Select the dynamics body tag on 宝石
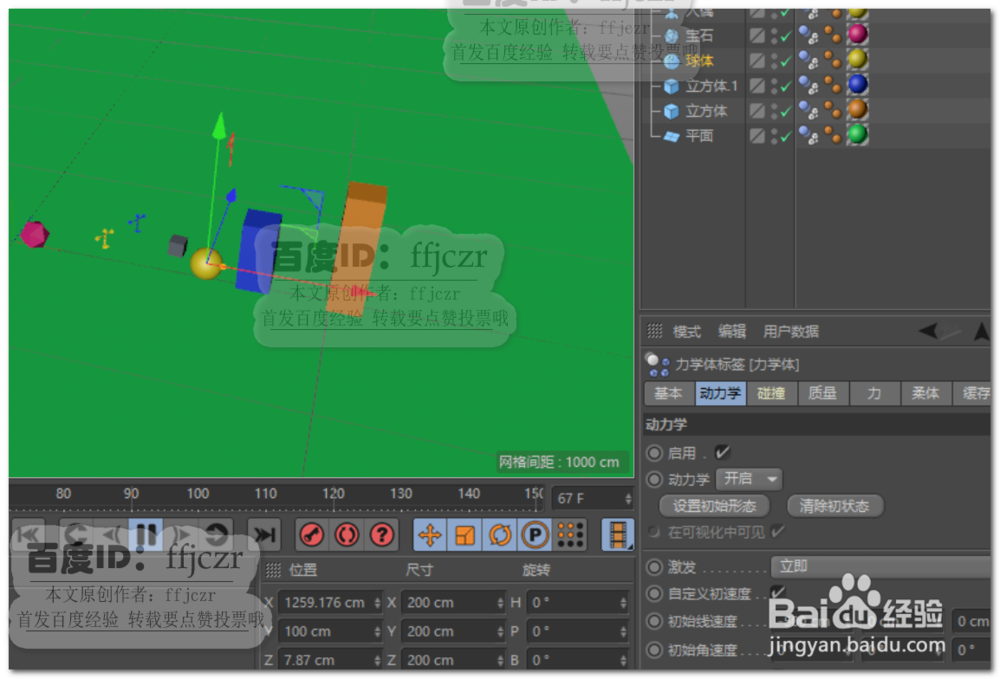1000x679 pixels. click(809, 34)
